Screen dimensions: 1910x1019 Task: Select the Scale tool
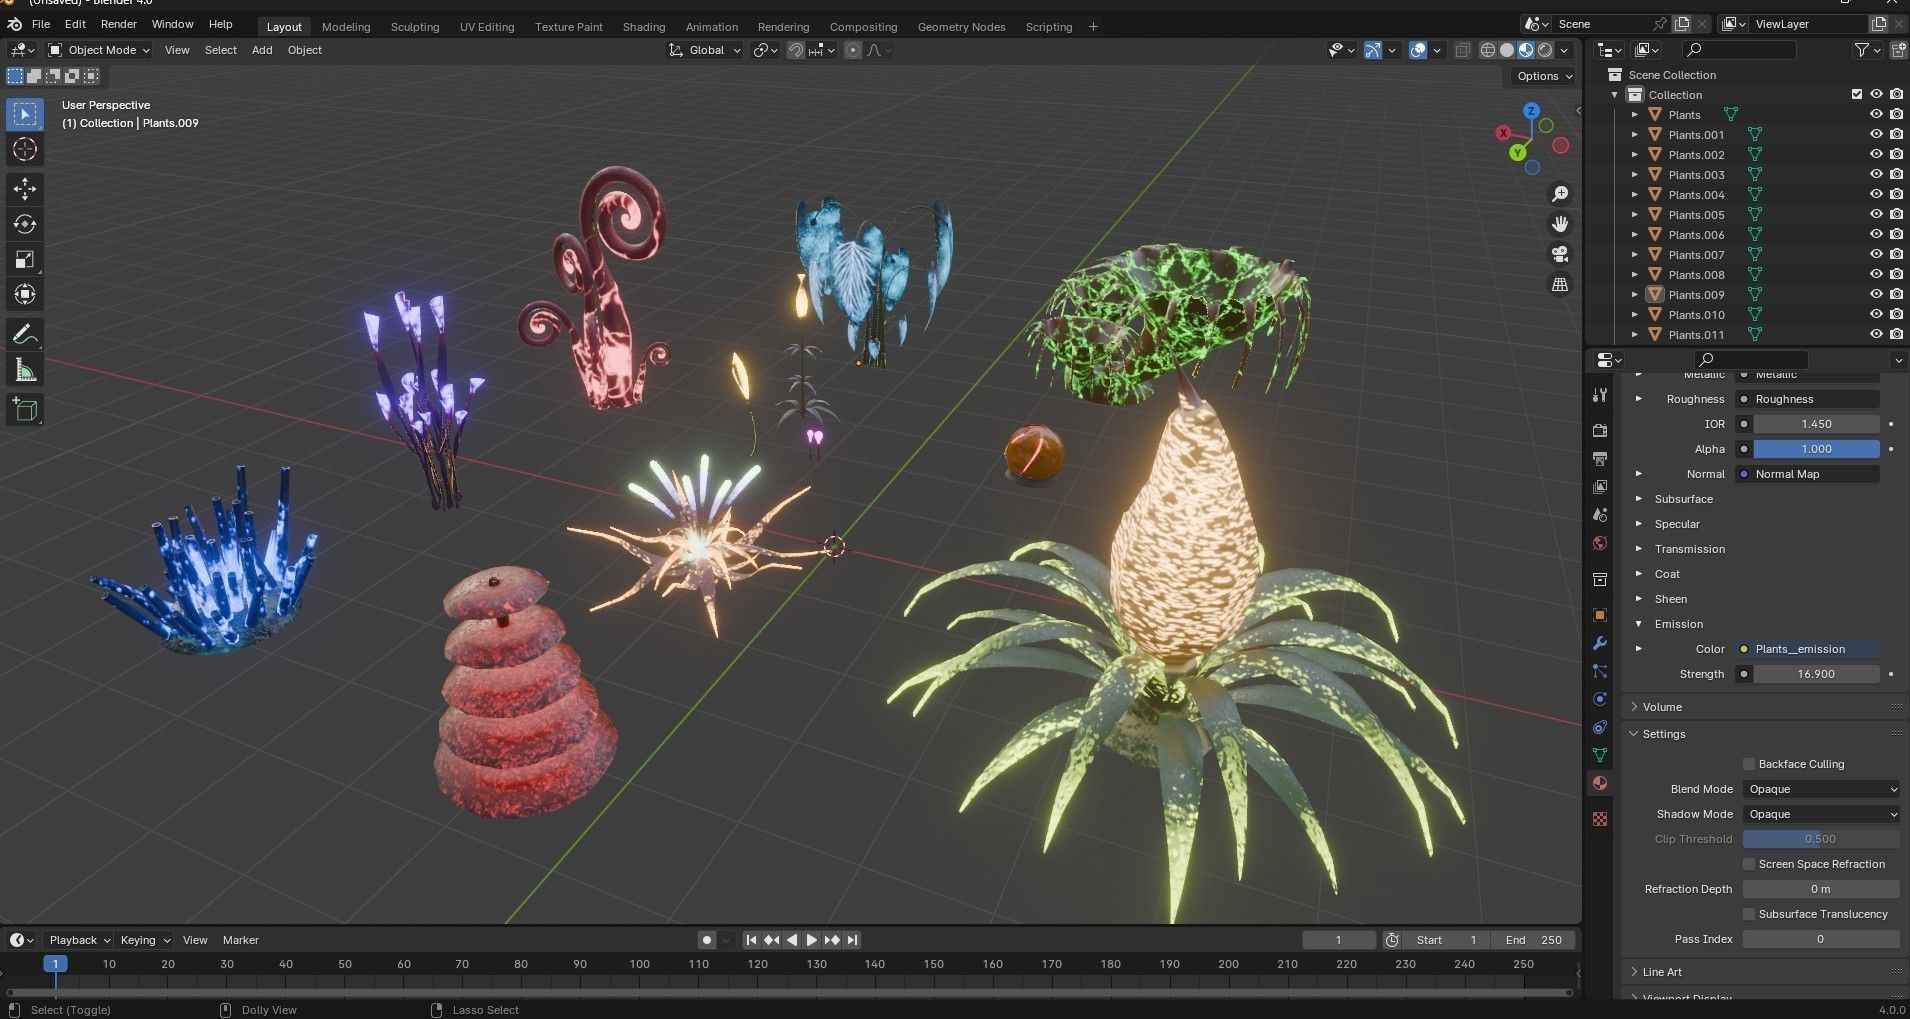[25, 260]
